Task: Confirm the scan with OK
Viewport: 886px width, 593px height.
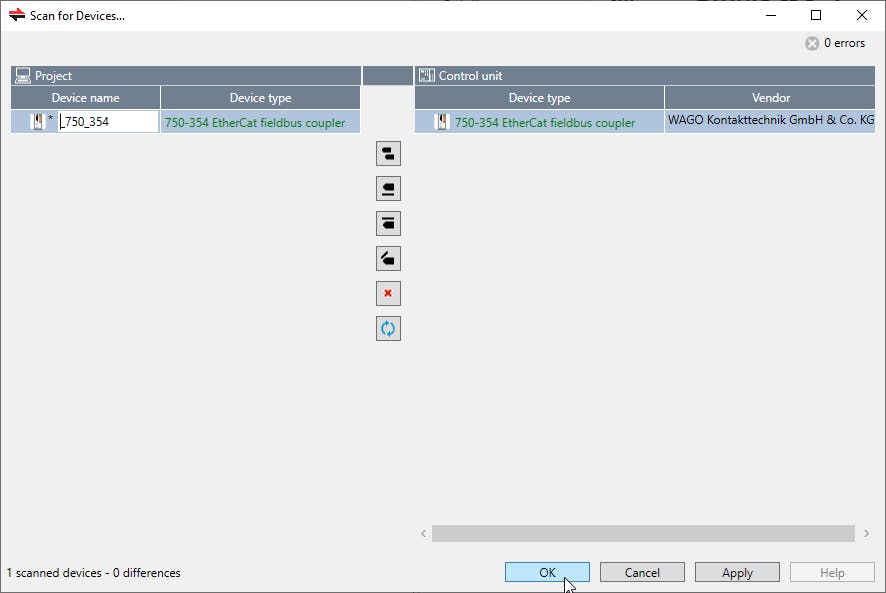Action: pos(547,573)
